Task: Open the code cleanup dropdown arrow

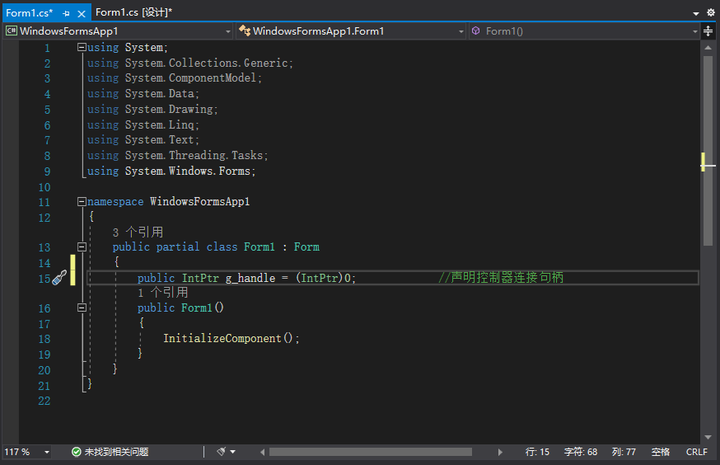Action: (x=233, y=452)
